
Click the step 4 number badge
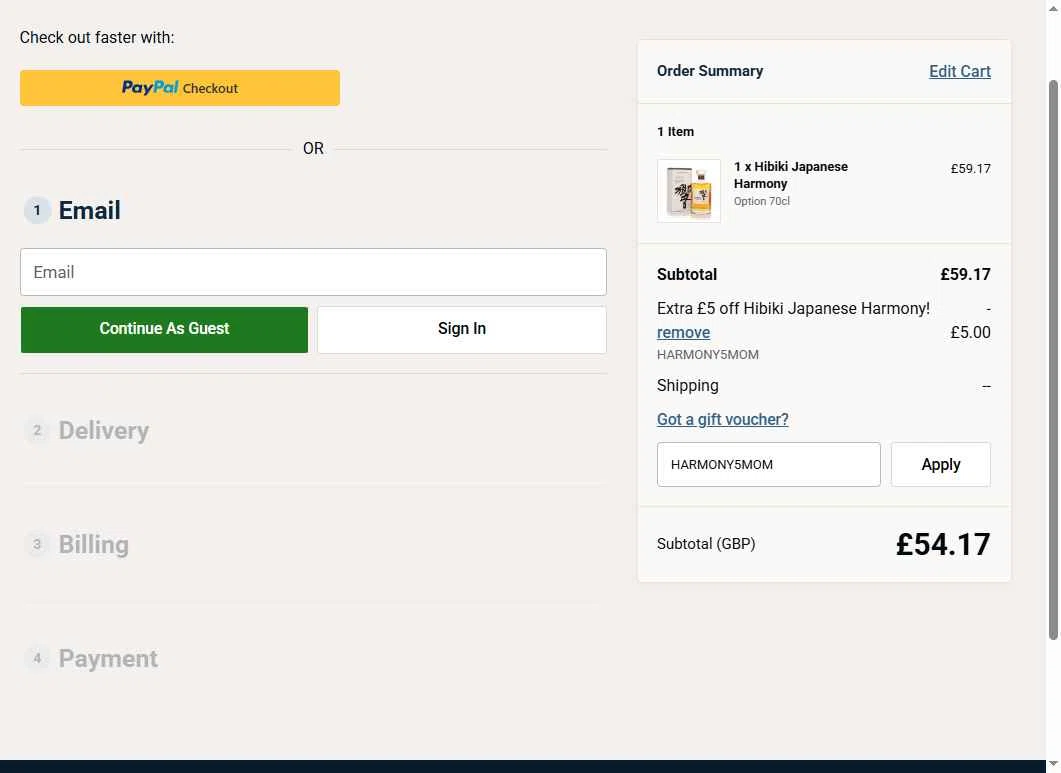point(37,658)
